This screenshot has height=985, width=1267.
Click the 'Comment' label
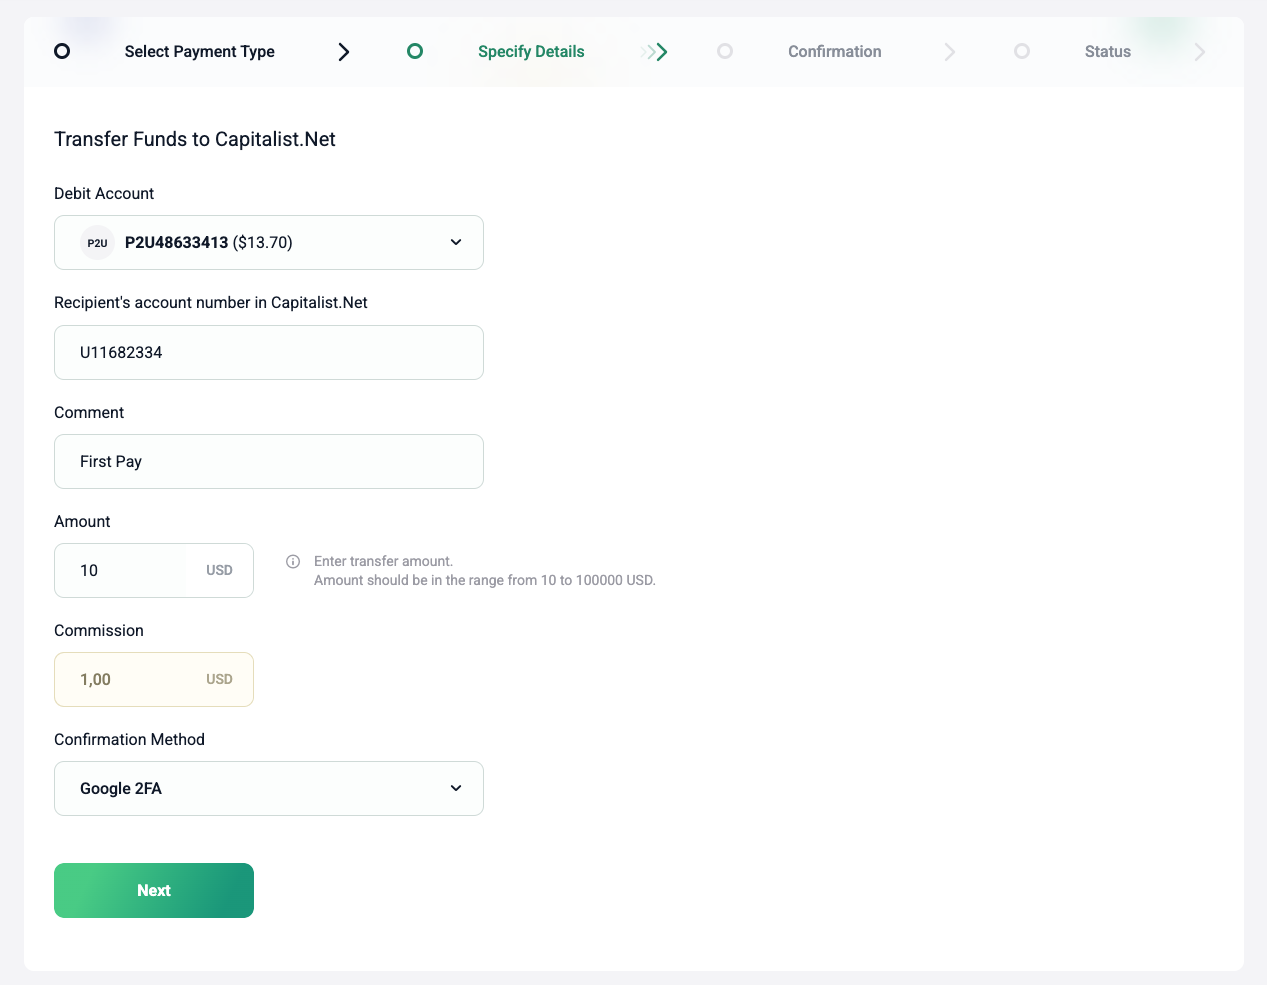(x=89, y=413)
